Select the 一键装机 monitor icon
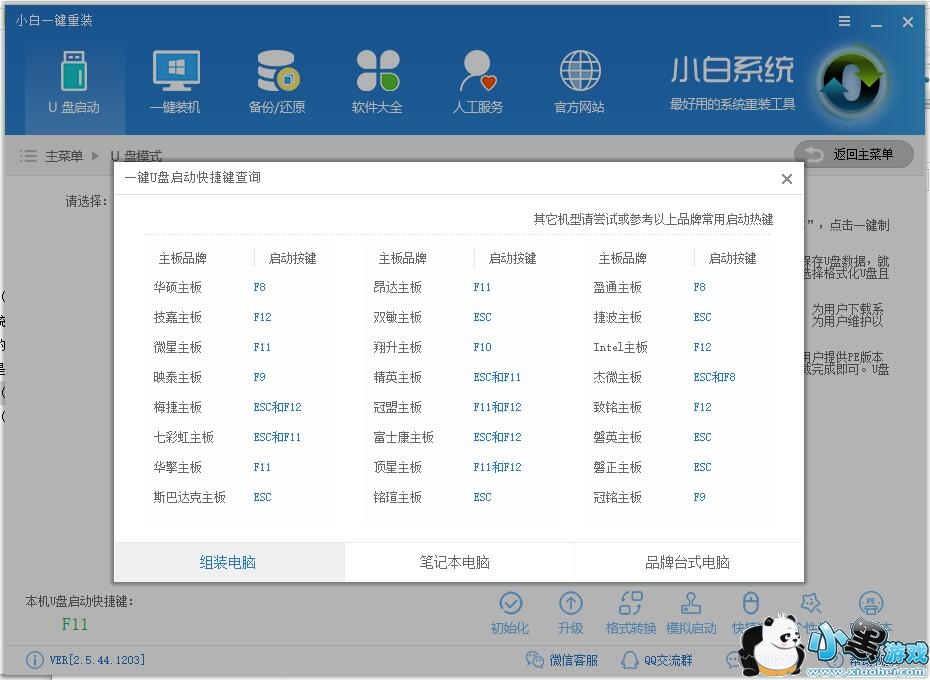Screen dimensions: 930x680 pyautogui.click(x=176, y=71)
